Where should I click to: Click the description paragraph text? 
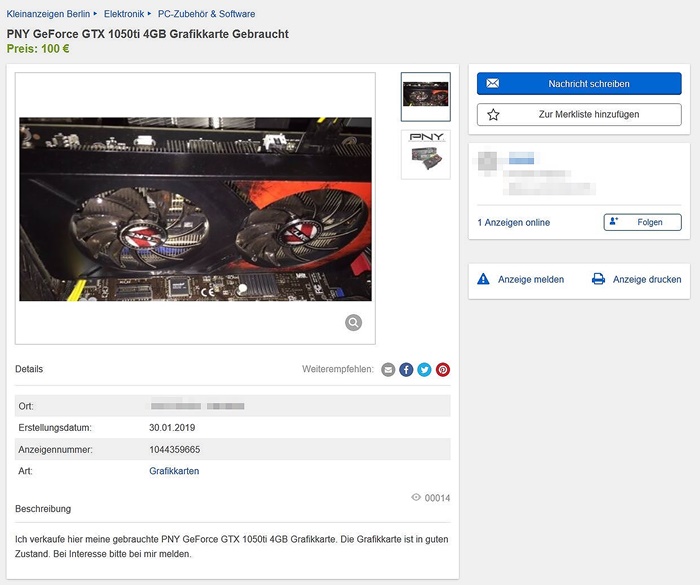[232, 547]
